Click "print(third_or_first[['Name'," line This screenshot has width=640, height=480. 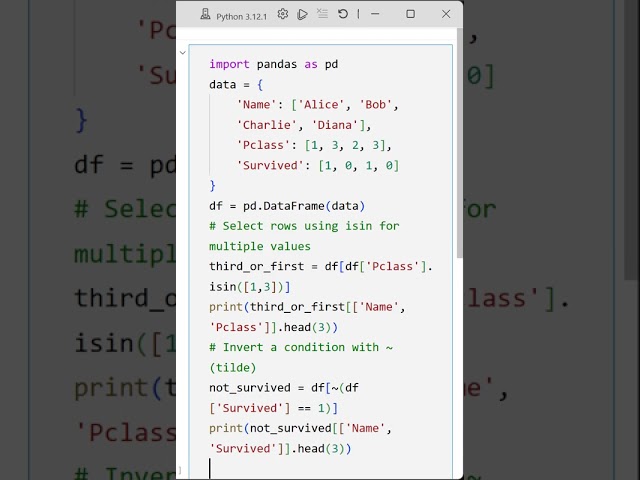307,307
